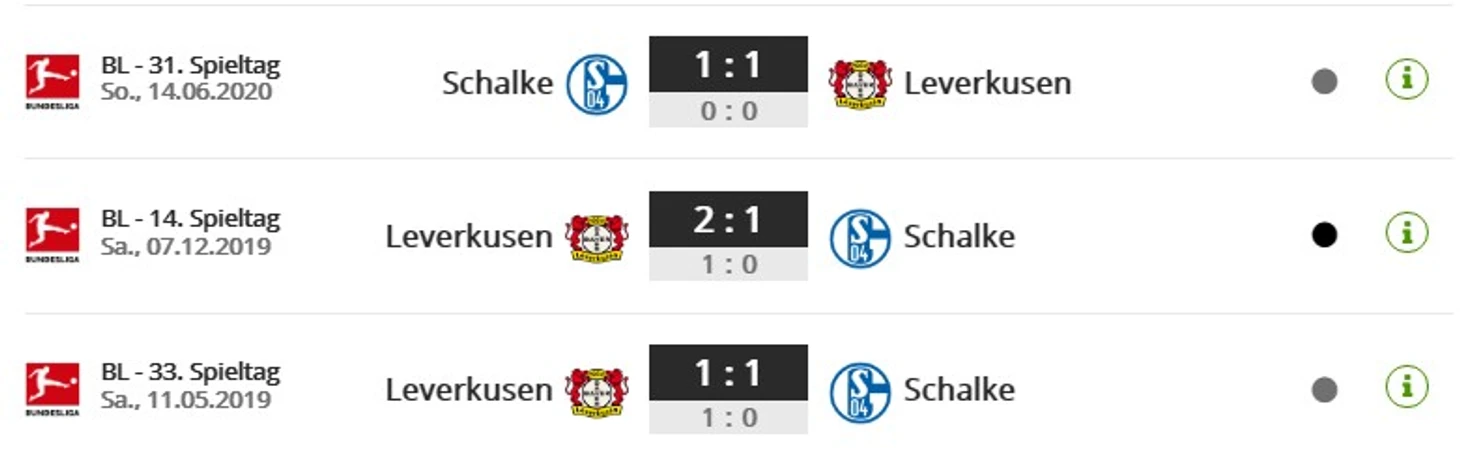The image size is (1460, 458).
Task: Click Schalke team name in first row
Action: coord(497,83)
